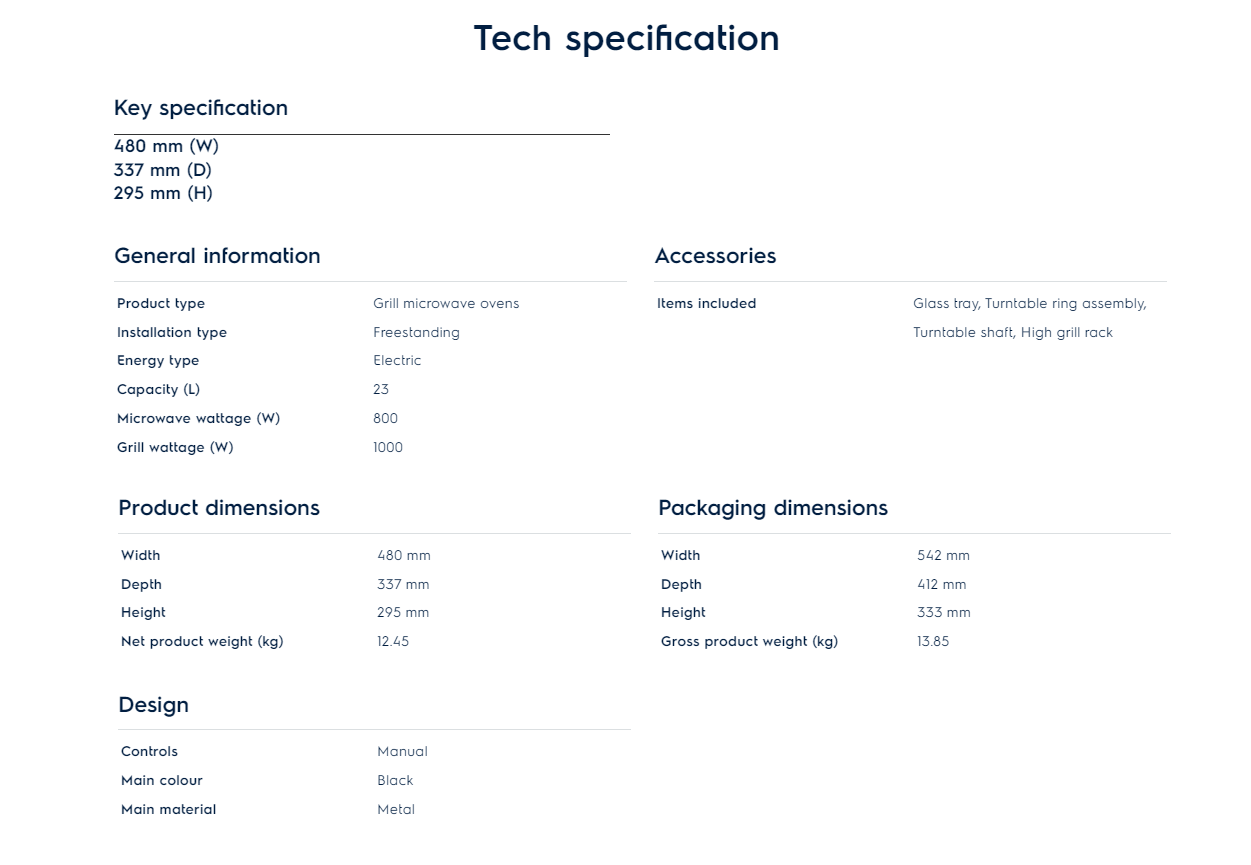This screenshot has height=865, width=1251.
Task: Click the packaging width value 542 mm
Action: coord(943,556)
